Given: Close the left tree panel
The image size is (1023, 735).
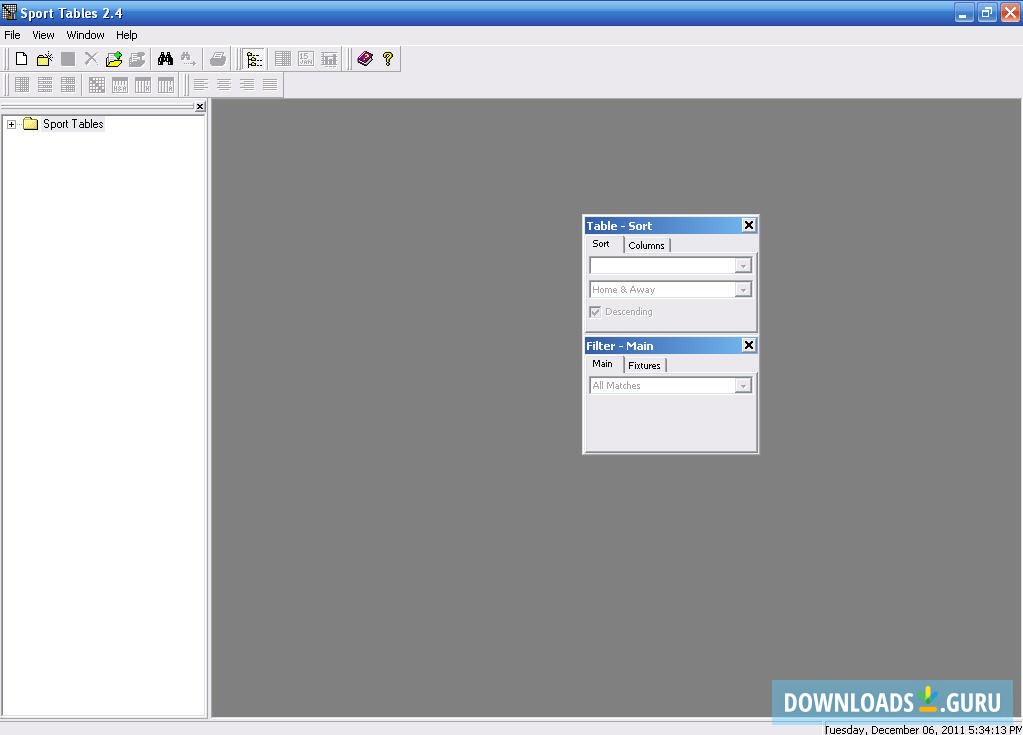Looking at the screenshot, I should pos(200,106).
